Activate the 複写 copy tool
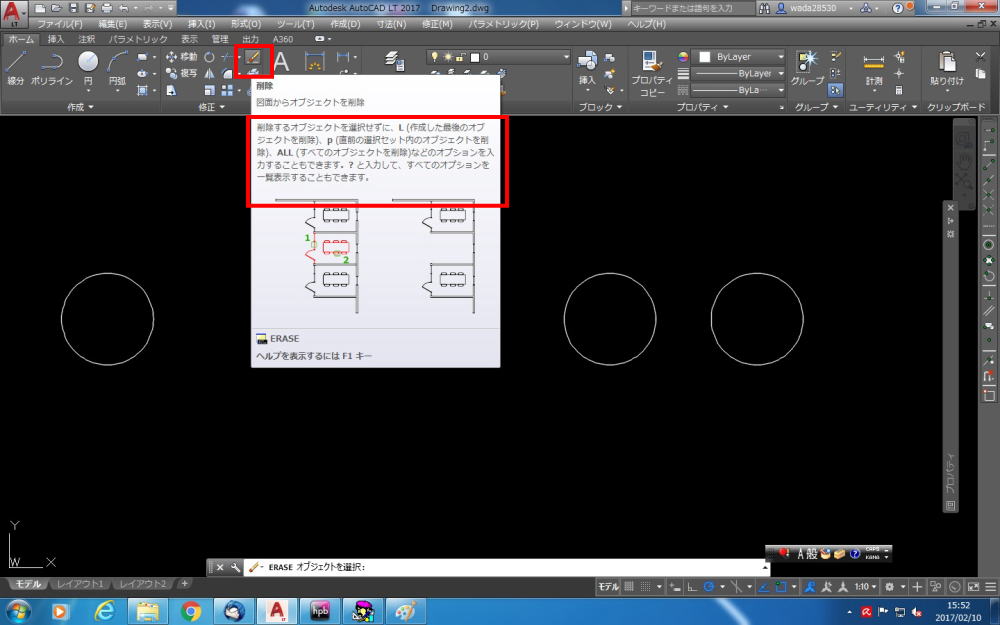 182,73
